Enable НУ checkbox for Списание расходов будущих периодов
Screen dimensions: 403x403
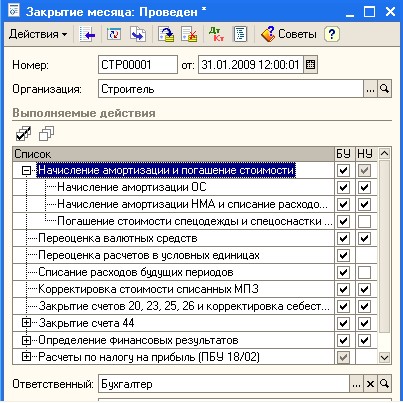click(x=364, y=272)
